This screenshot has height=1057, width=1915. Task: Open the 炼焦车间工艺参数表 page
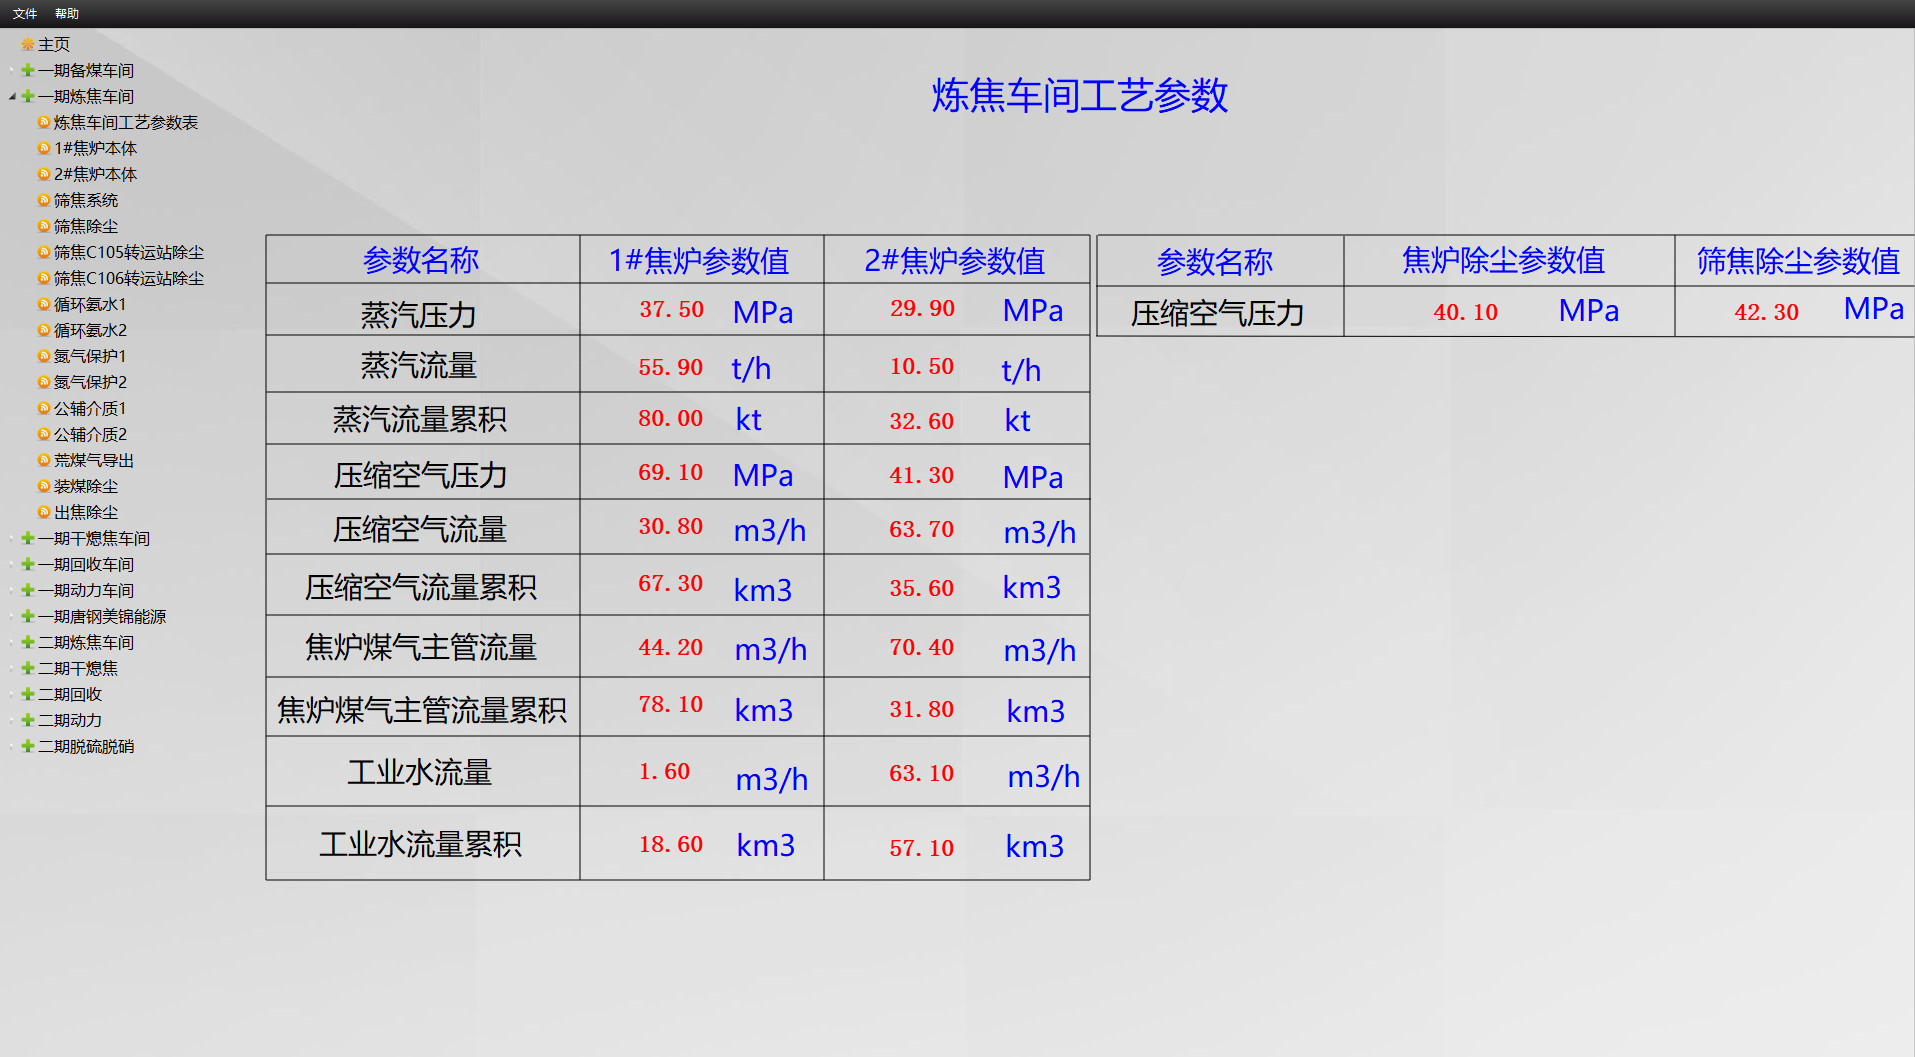click(x=125, y=122)
